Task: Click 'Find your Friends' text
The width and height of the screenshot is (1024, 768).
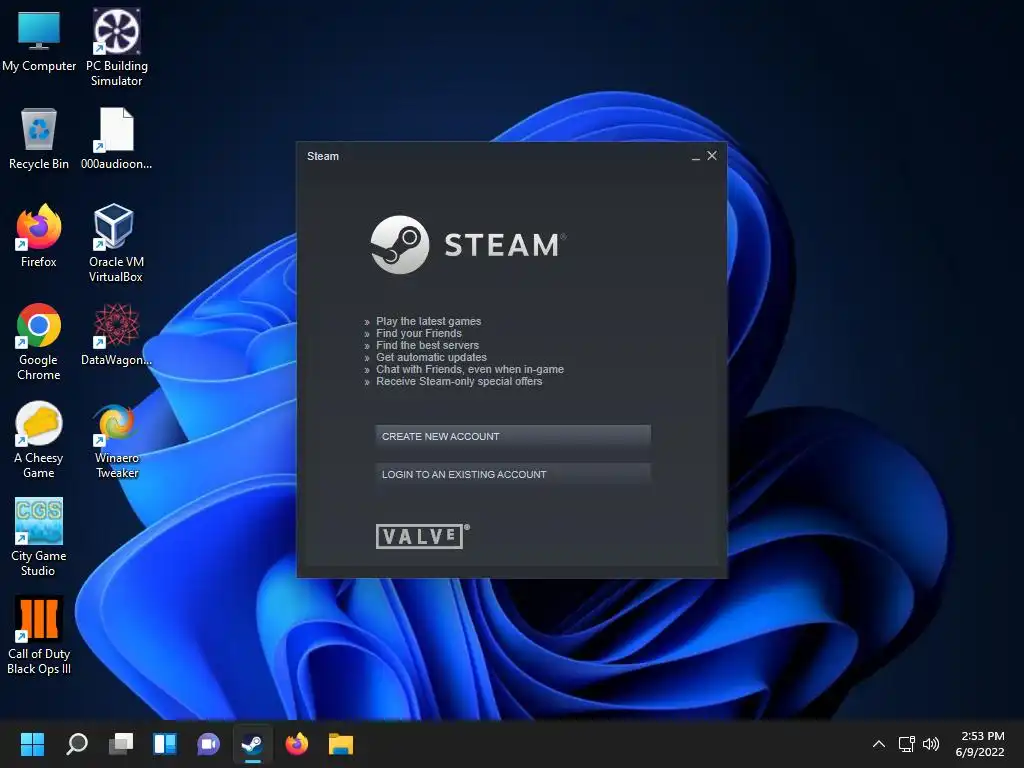Action: (x=419, y=333)
